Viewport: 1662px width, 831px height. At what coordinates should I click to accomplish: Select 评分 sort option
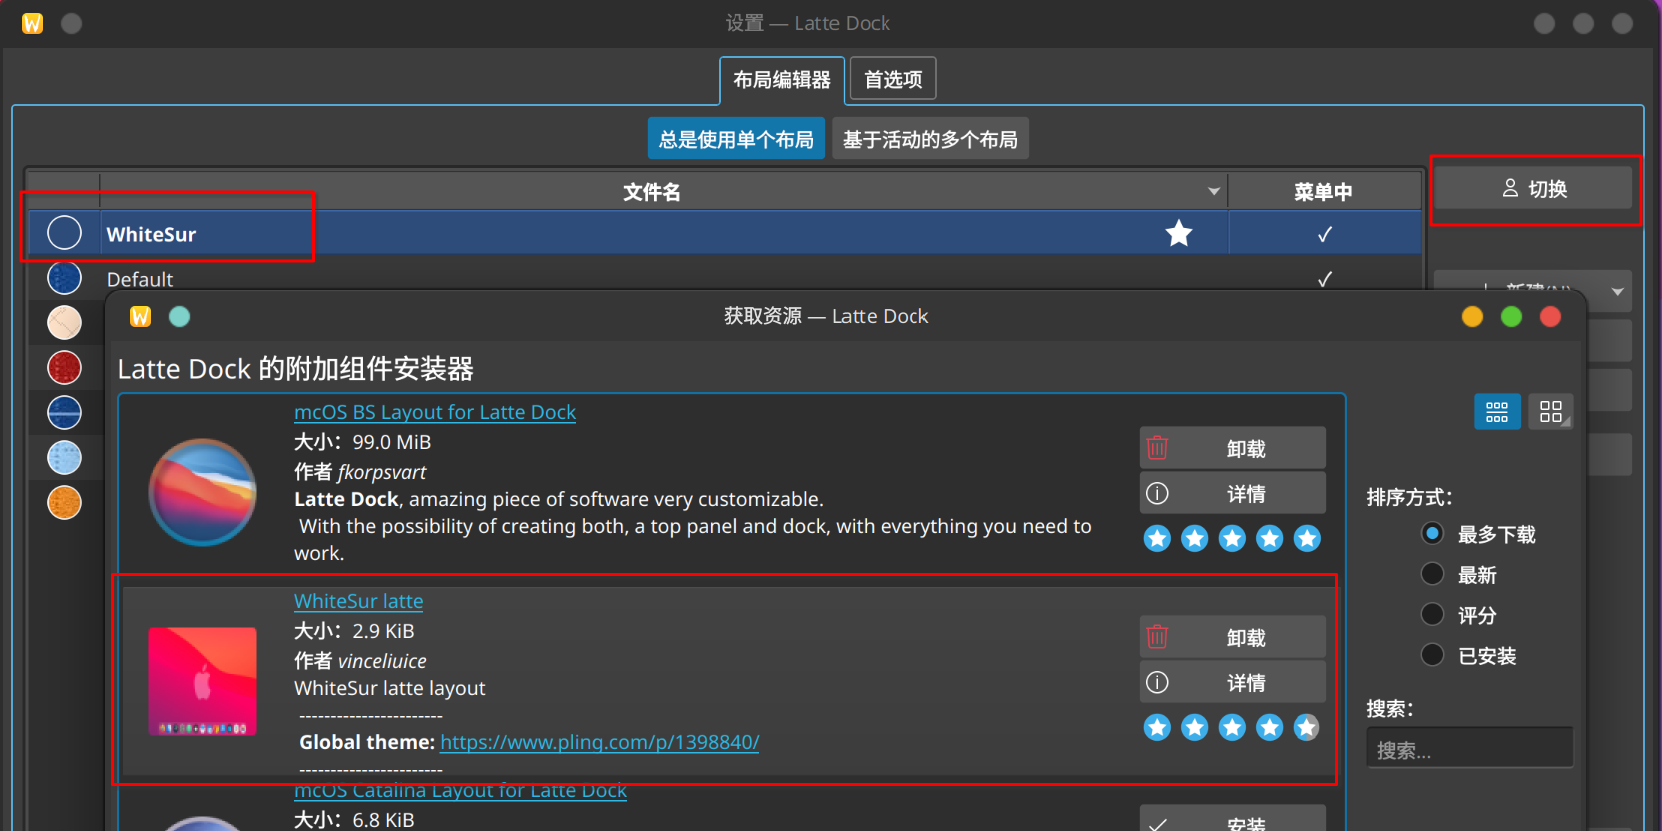pyautogui.click(x=1459, y=615)
